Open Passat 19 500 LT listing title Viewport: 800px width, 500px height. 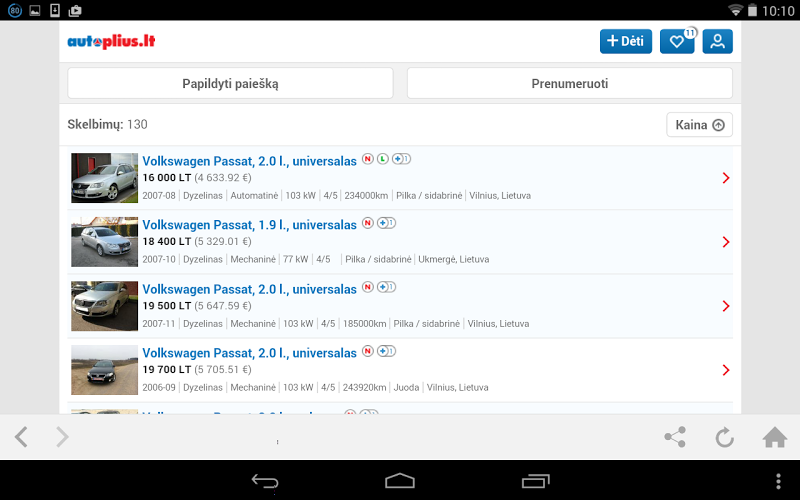click(x=249, y=289)
